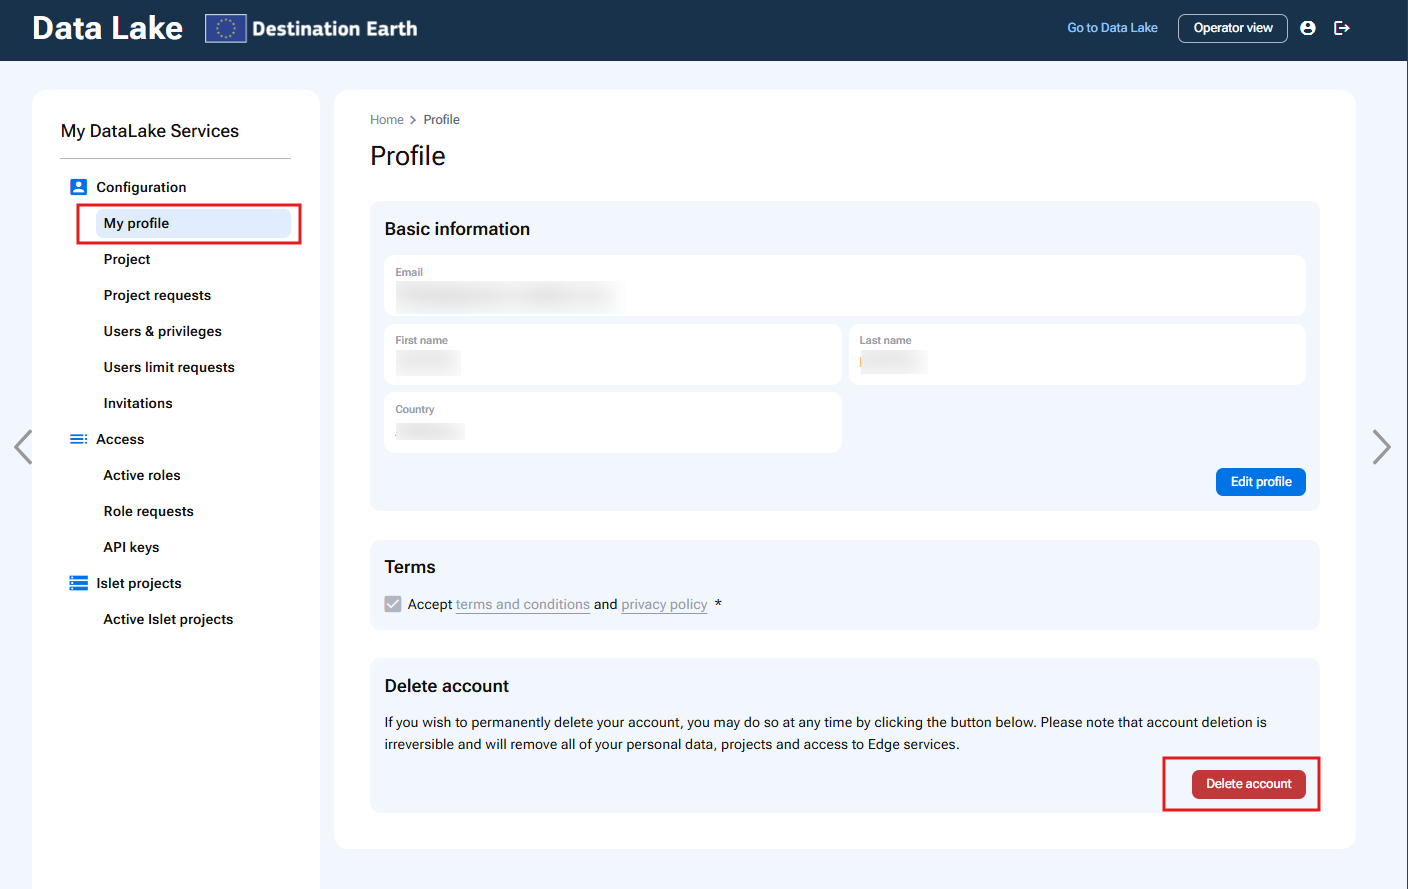The width and height of the screenshot is (1408, 889).
Task: Open Active roles in sidebar
Action: (x=142, y=475)
